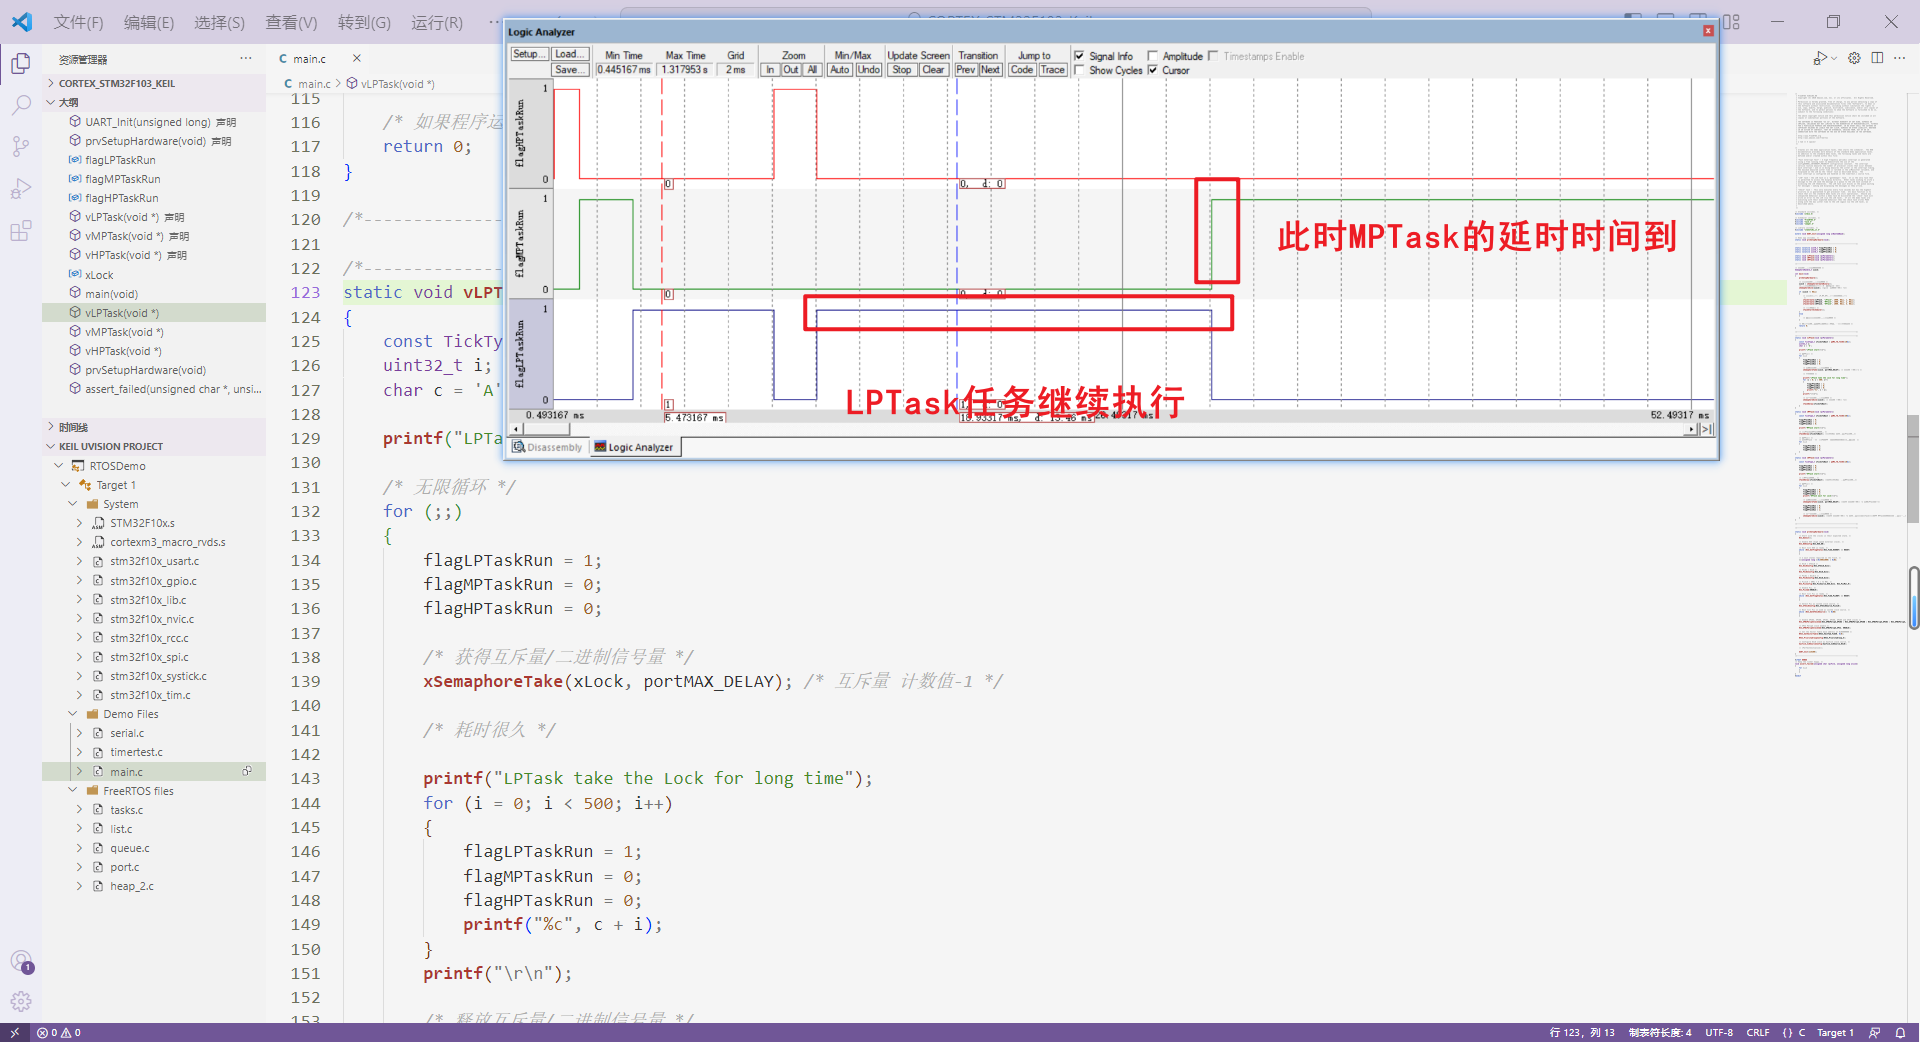Toggle the Cursor checkbox
Image resolution: width=1920 pixels, height=1042 pixels.
click(1153, 70)
